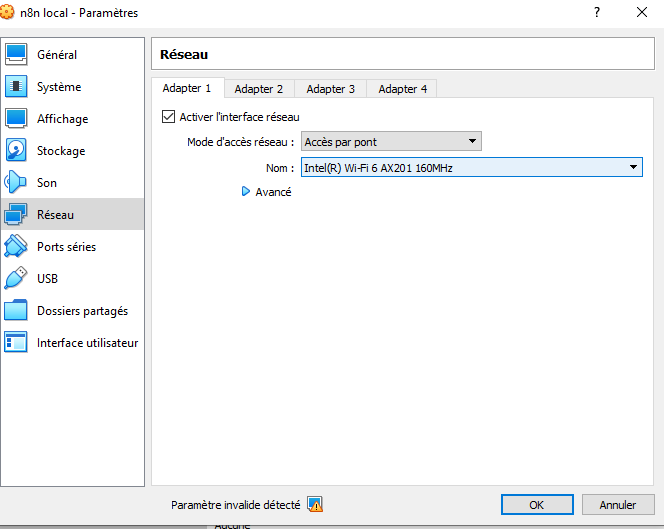The height and width of the screenshot is (529, 664).
Task: Uncheck Activer l'interface réseau checkbox
Action: click(x=168, y=117)
